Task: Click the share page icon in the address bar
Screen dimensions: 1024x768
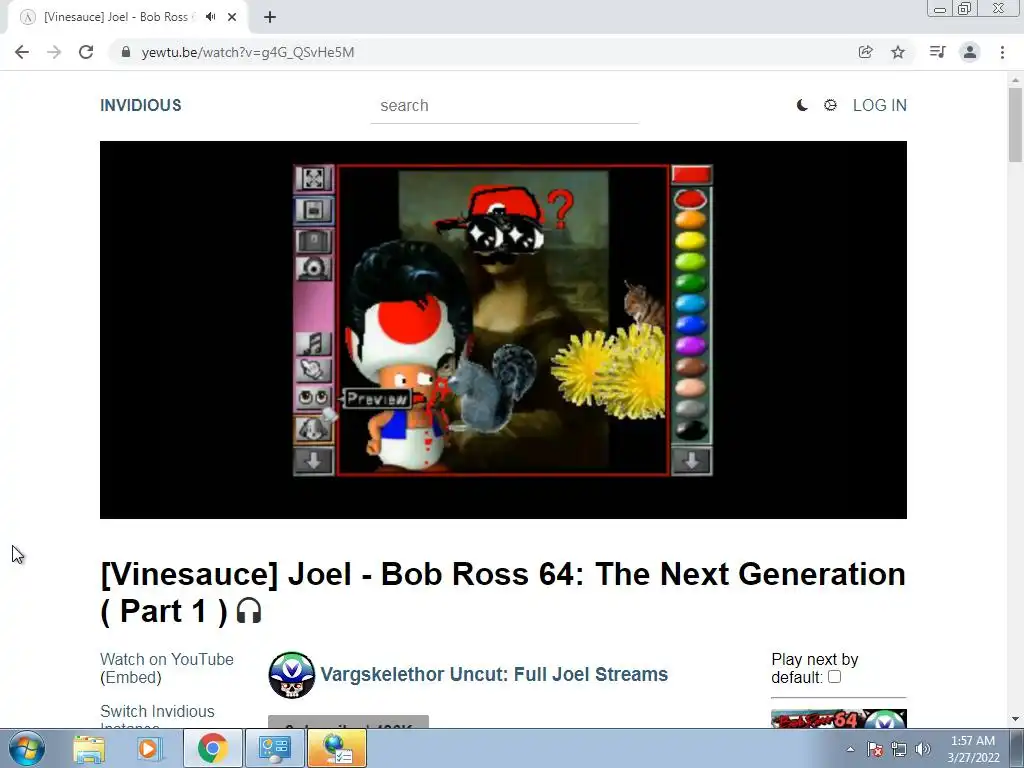Action: point(865,52)
